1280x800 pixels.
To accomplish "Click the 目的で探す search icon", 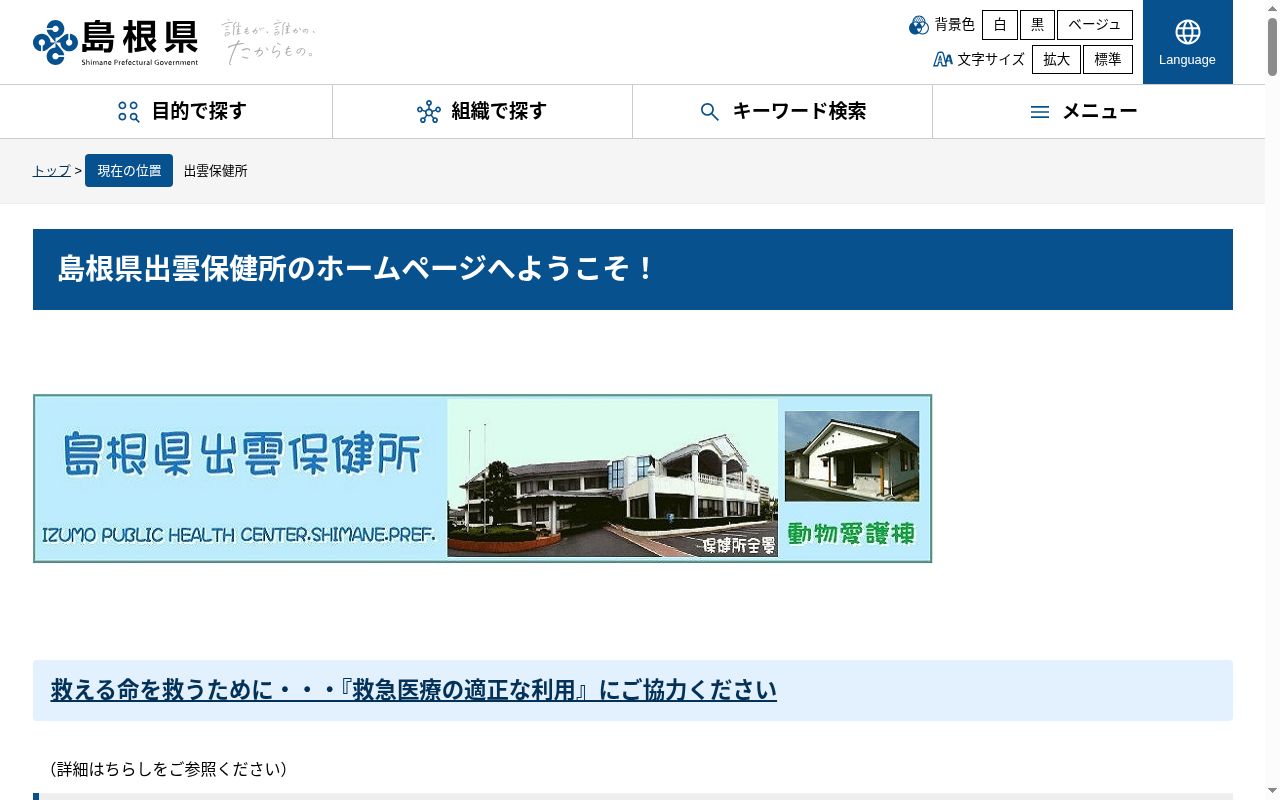I will pyautogui.click(x=128, y=112).
